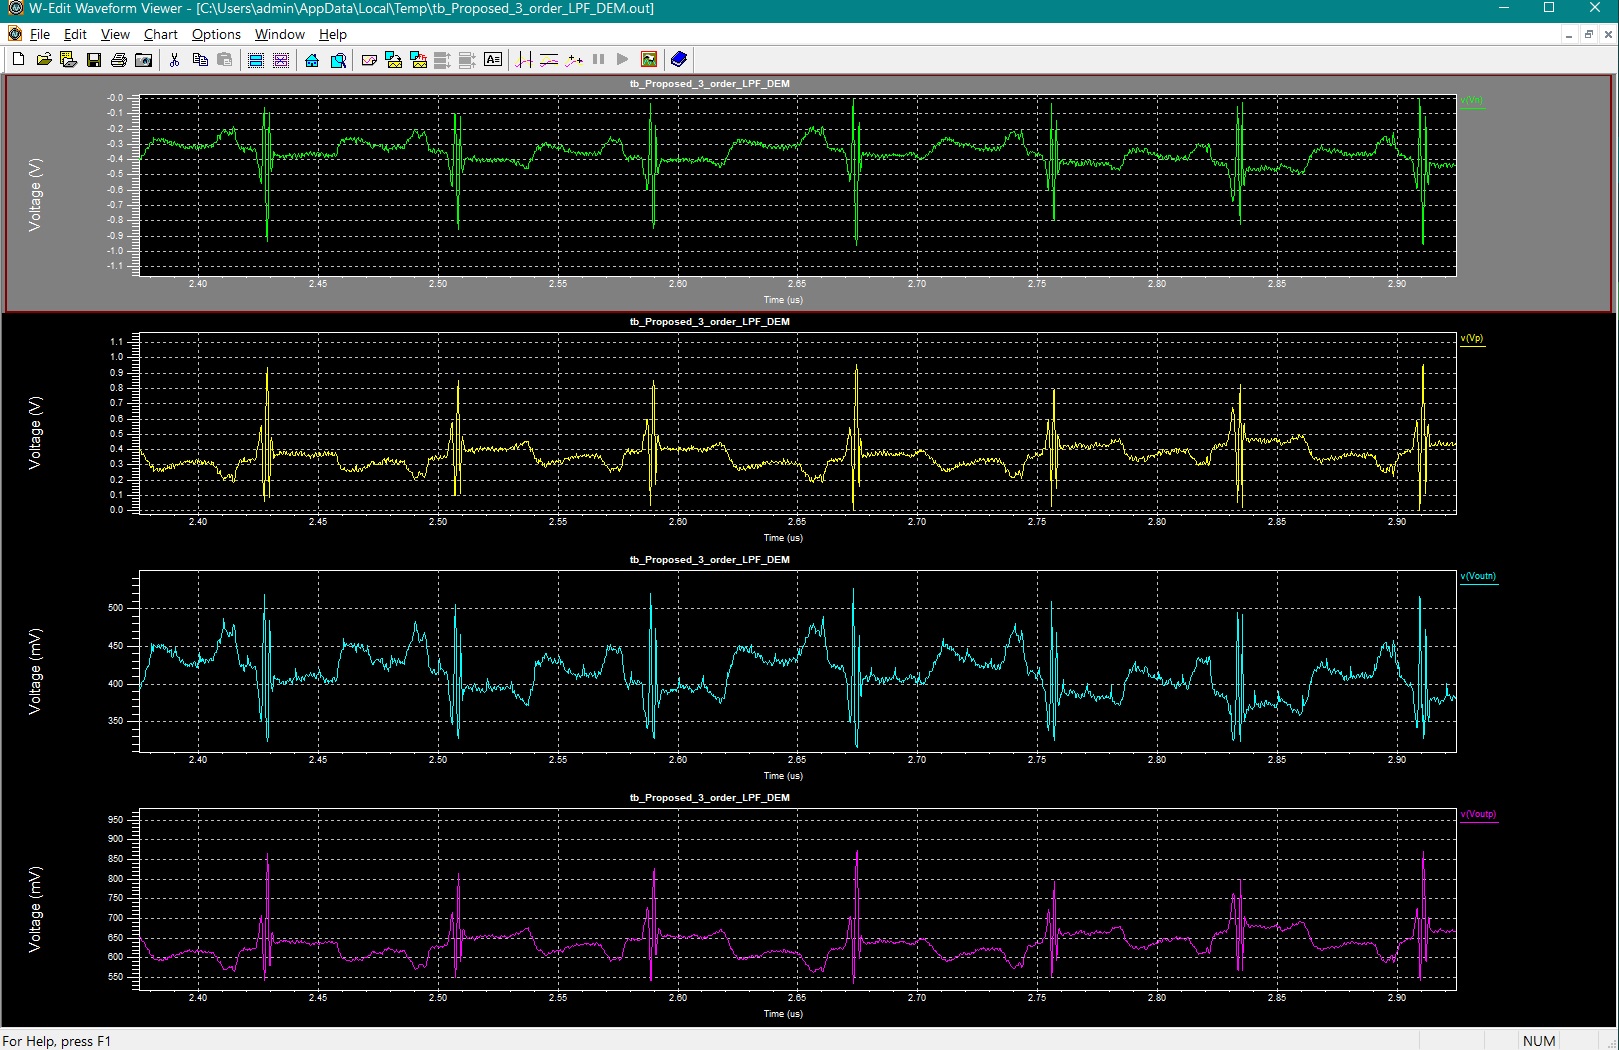The width and height of the screenshot is (1619, 1050).
Task: Save the waveform with the floppy disk icon
Action: [93, 60]
